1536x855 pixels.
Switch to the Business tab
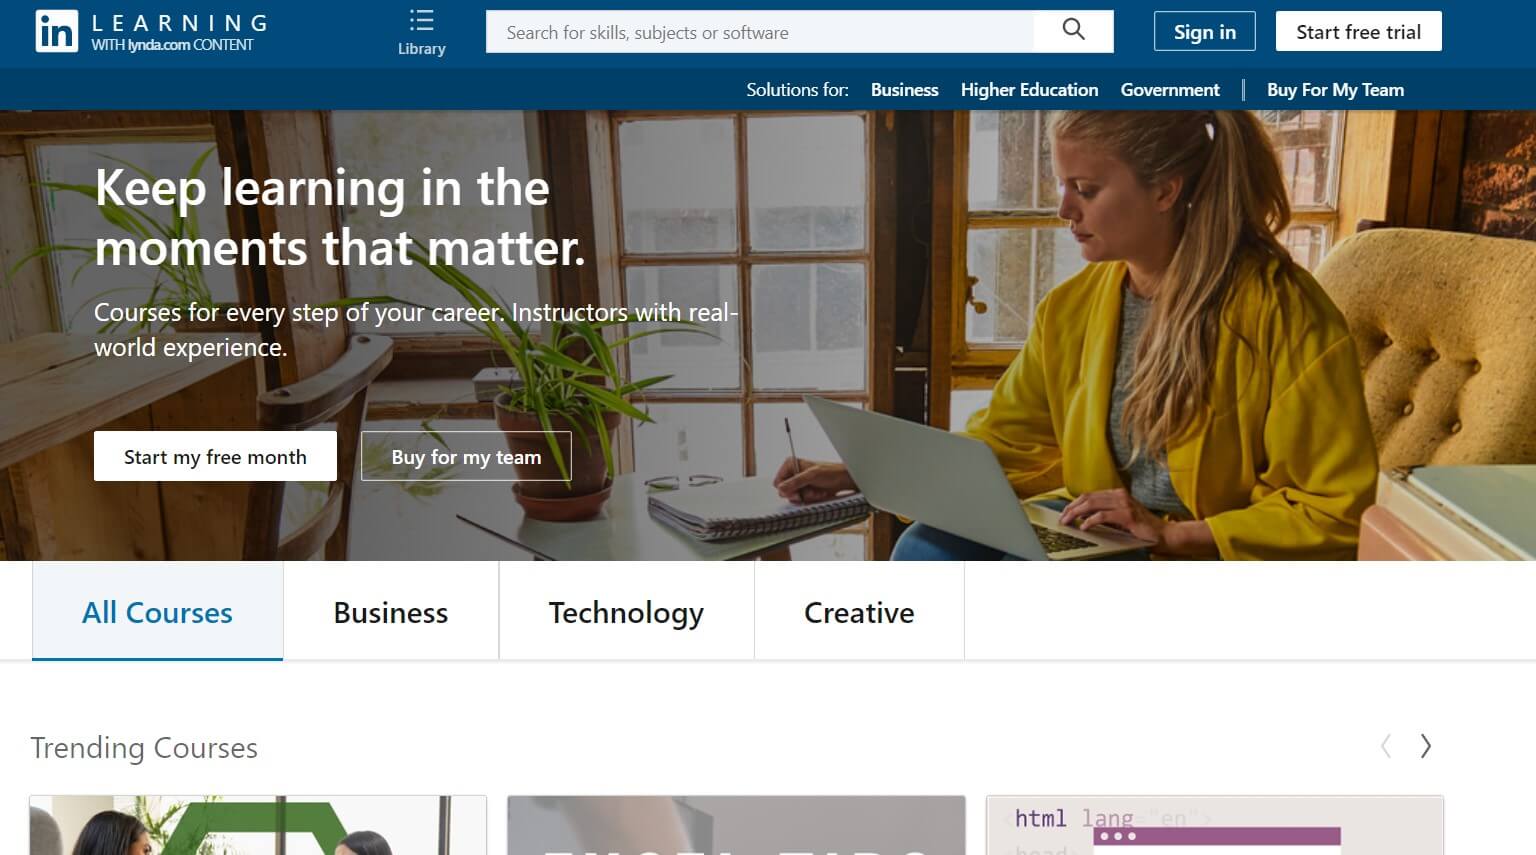[x=391, y=611]
